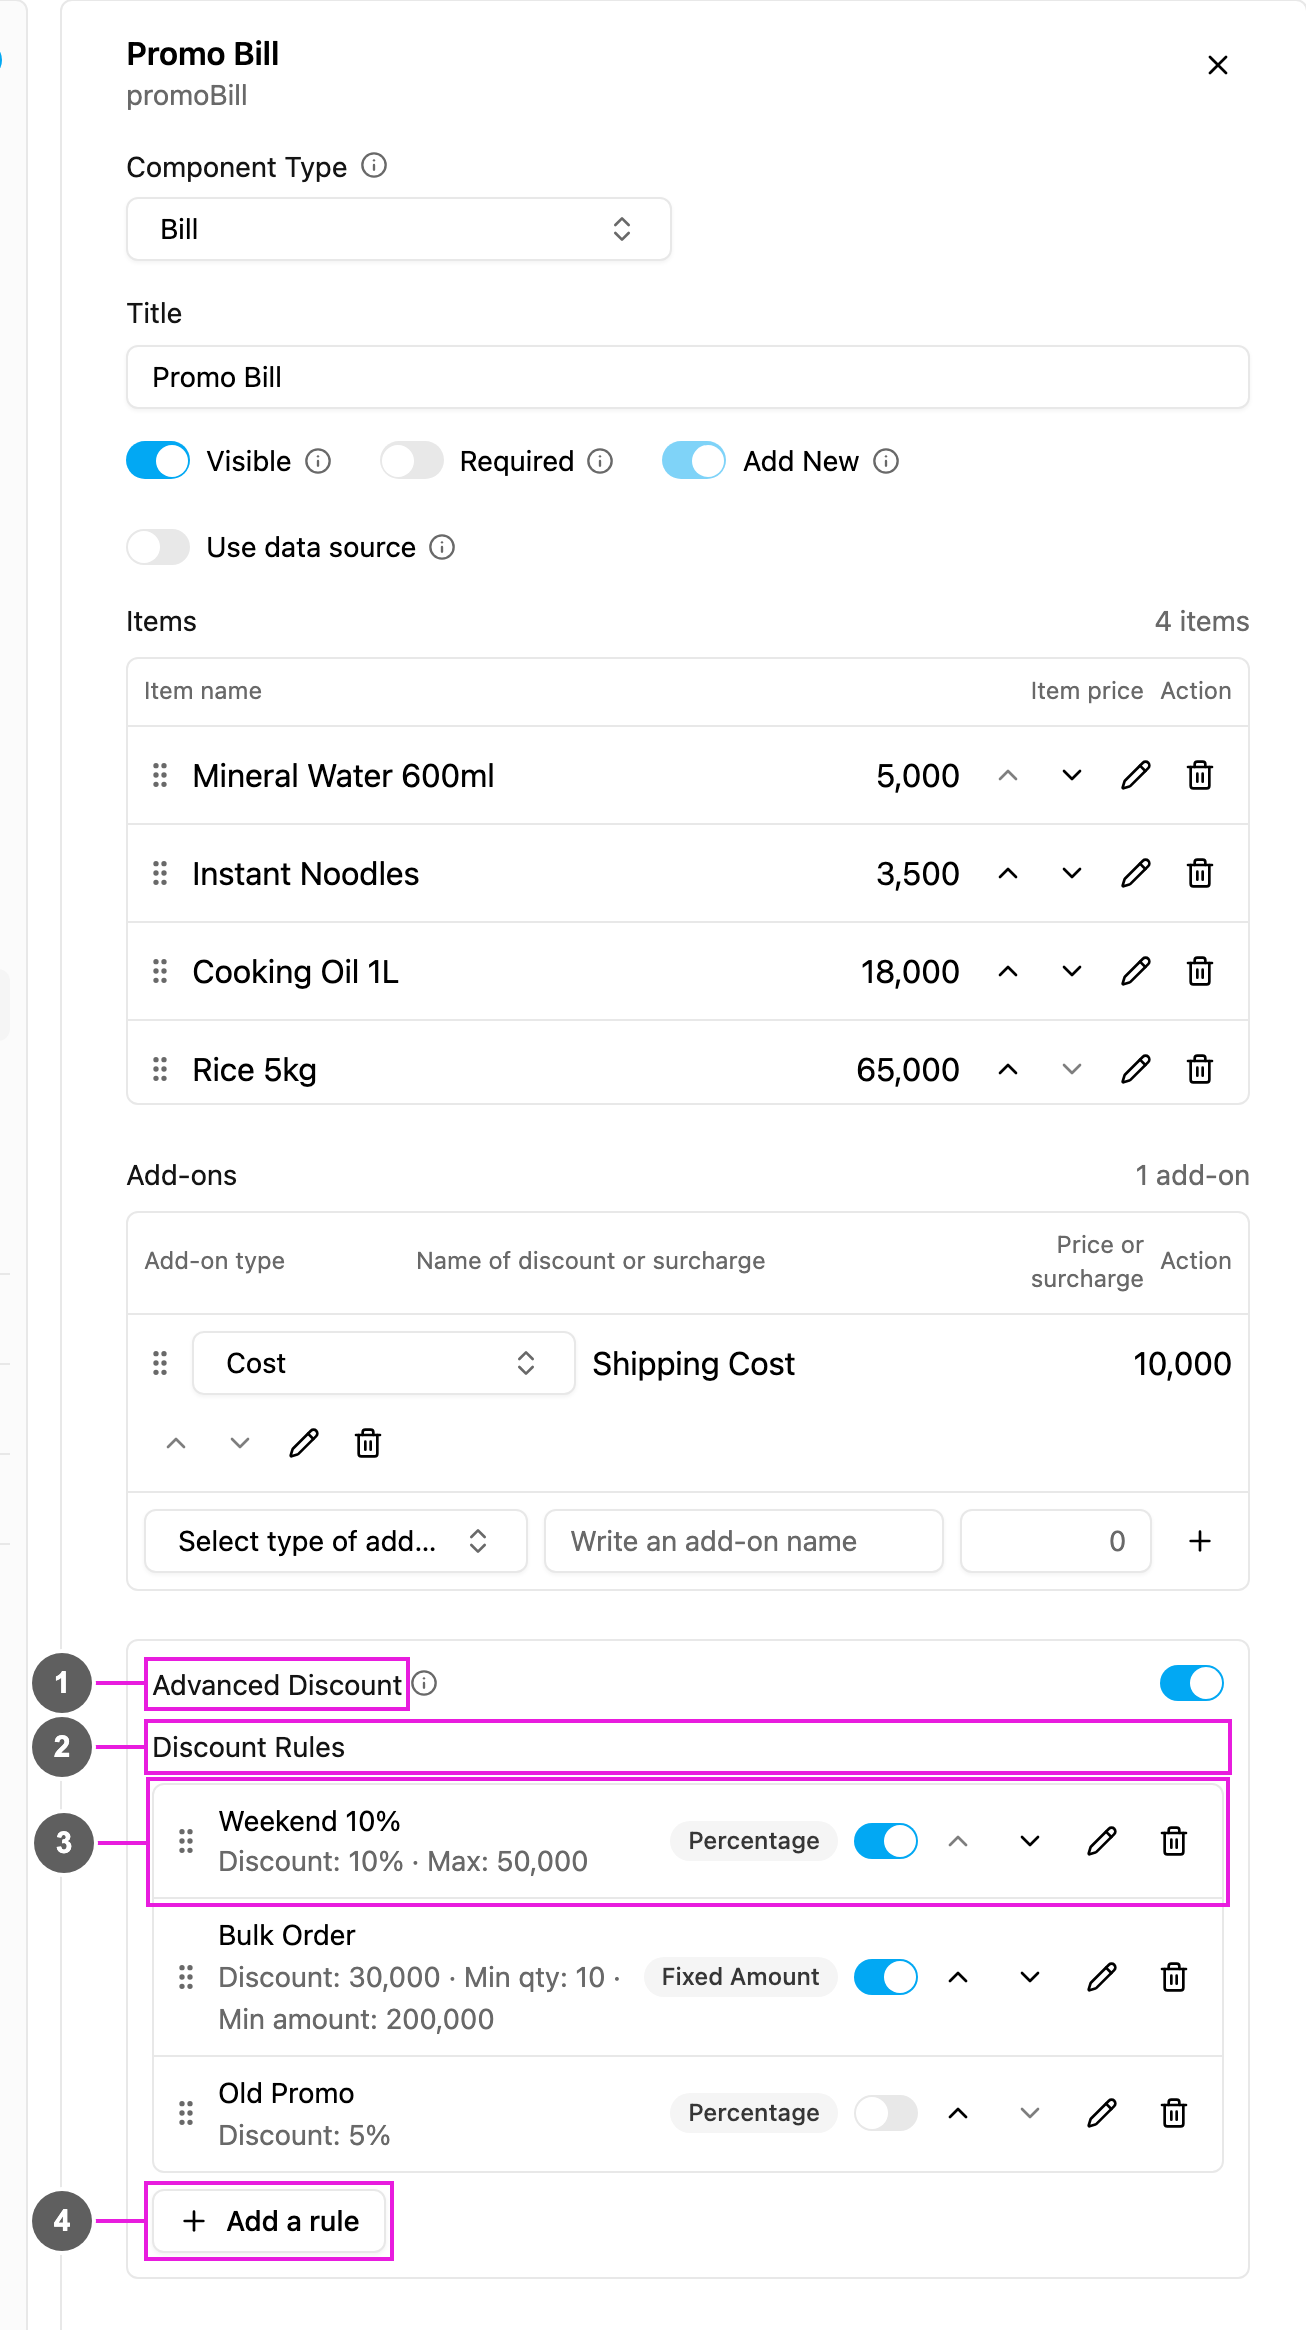The image size is (1306, 2330).
Task: Move Cooking Oil 1L item down
Action: pyautogui.click(x=1072, y=971)
